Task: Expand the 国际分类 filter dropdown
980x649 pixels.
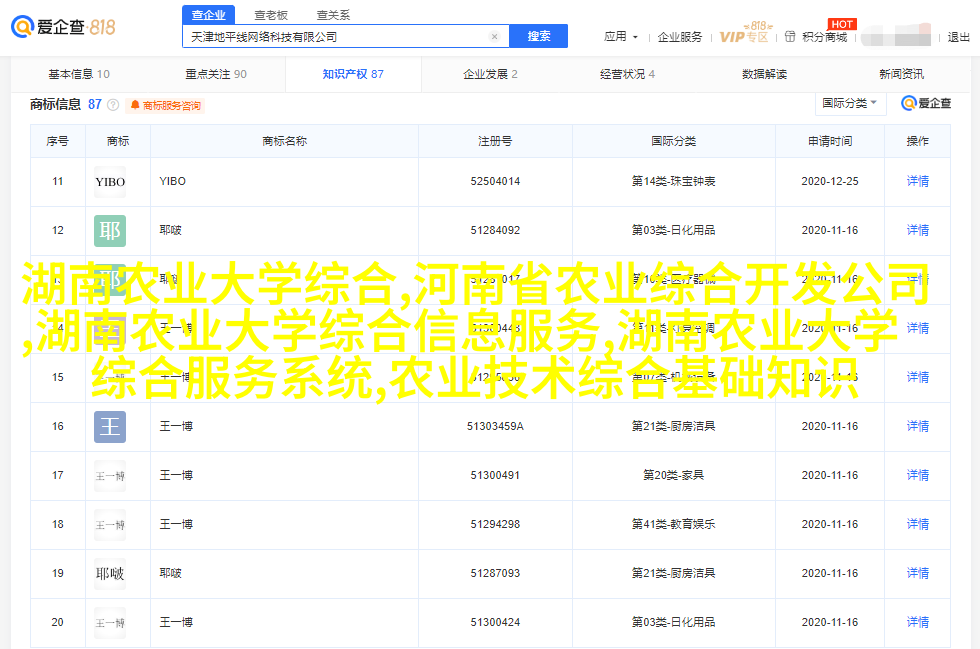Action: pyautogui.click(x=850, y=103)
